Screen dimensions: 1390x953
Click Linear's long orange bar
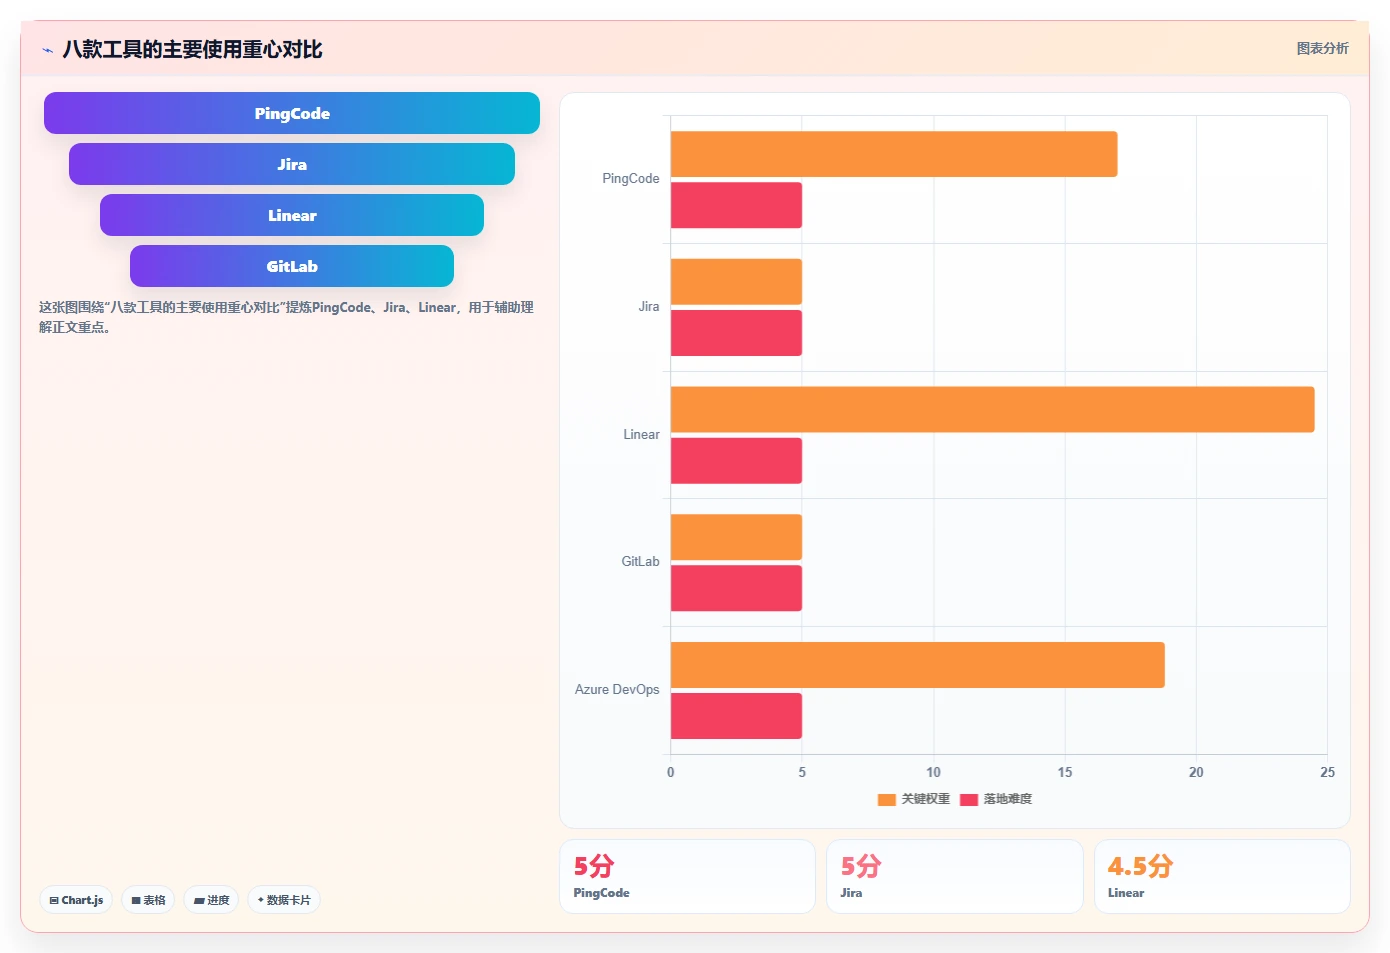click(x=992, y=409)
